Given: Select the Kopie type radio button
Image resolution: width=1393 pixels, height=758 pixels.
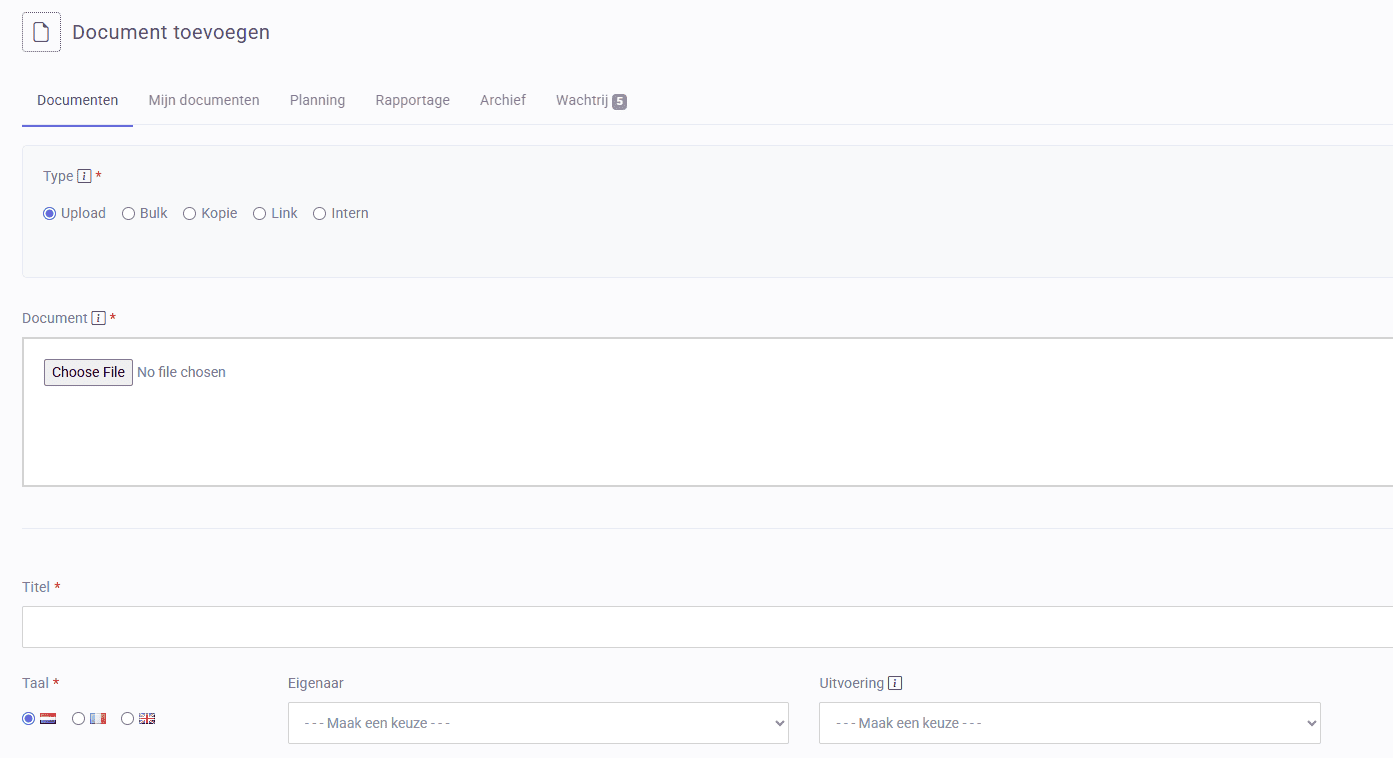Looking at the screenshot, I should coord(189,213).
